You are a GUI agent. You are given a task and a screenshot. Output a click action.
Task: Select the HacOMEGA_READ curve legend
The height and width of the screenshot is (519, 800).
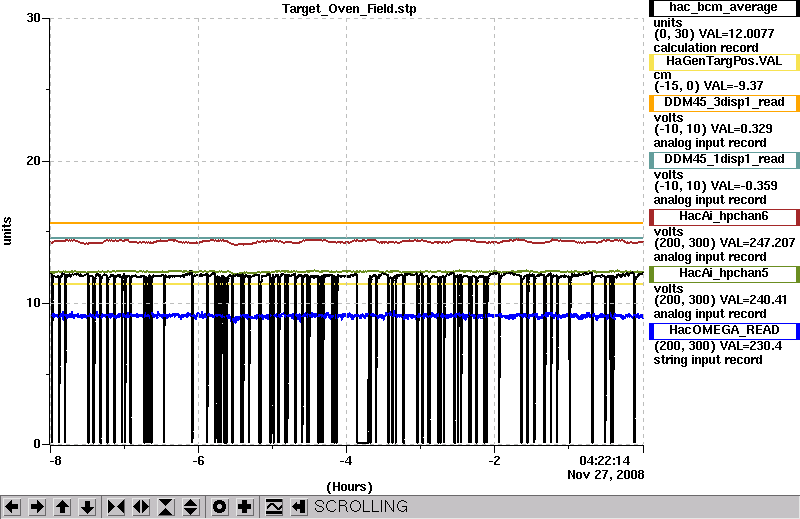[723, 331]
